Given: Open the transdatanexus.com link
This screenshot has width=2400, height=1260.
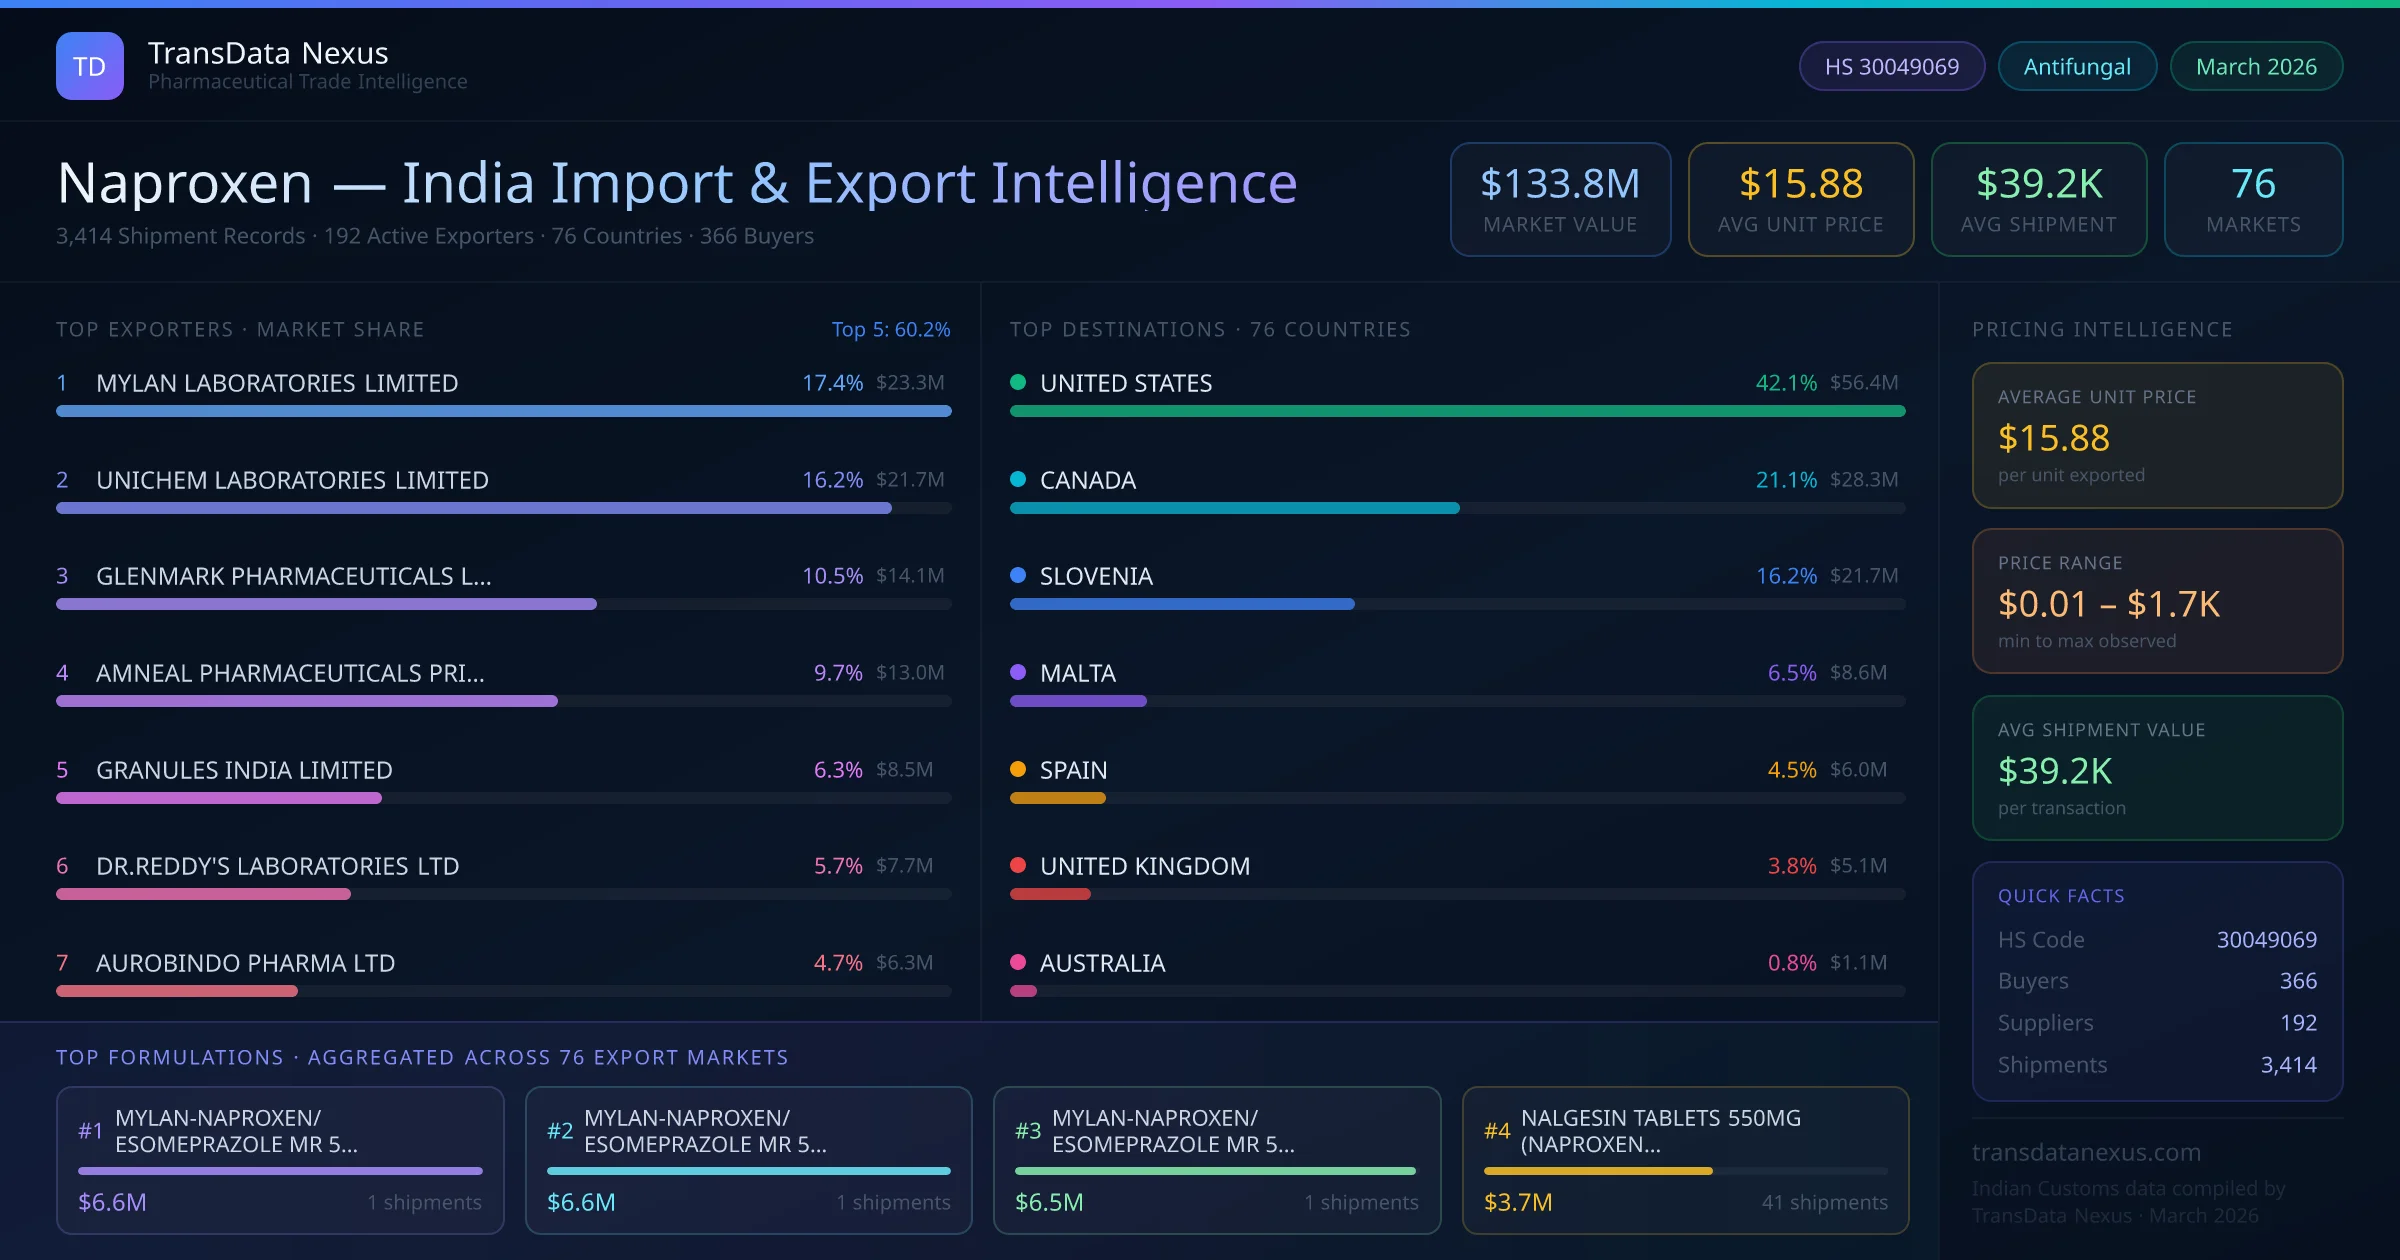Looking at the screenshot, I should tap(2086, 1152).
